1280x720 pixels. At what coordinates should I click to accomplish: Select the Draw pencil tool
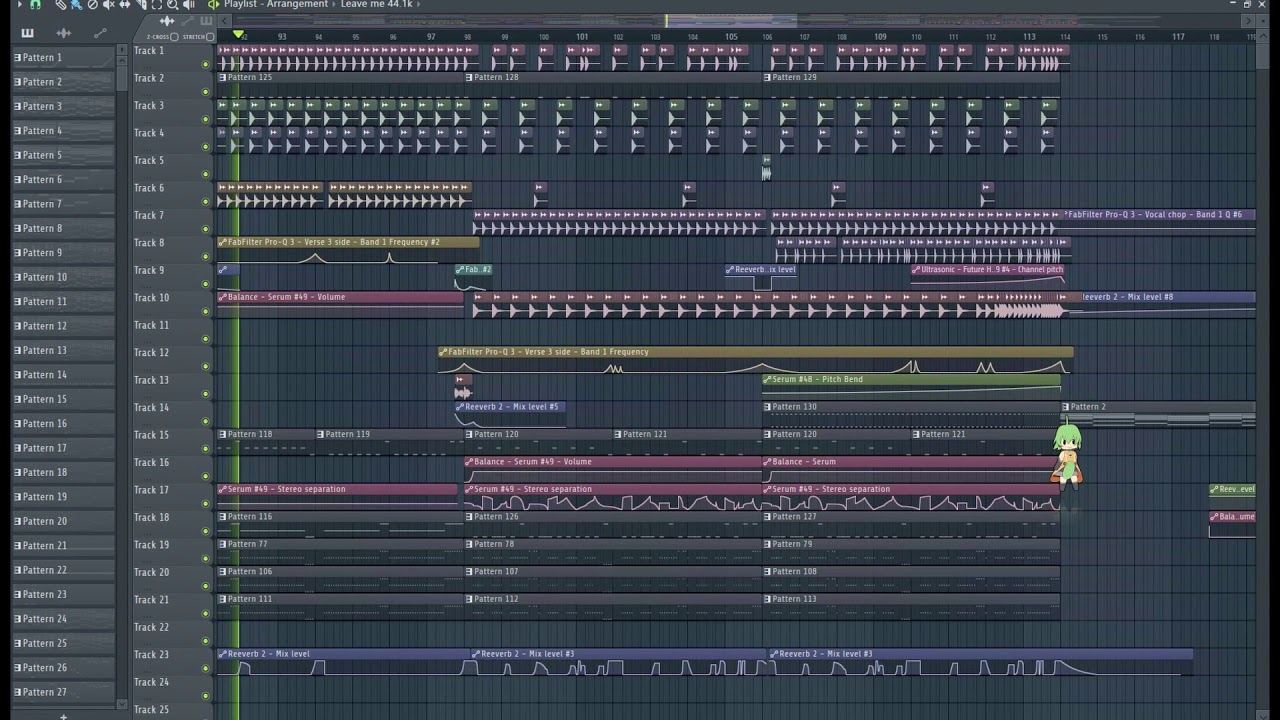click(60, 4)
